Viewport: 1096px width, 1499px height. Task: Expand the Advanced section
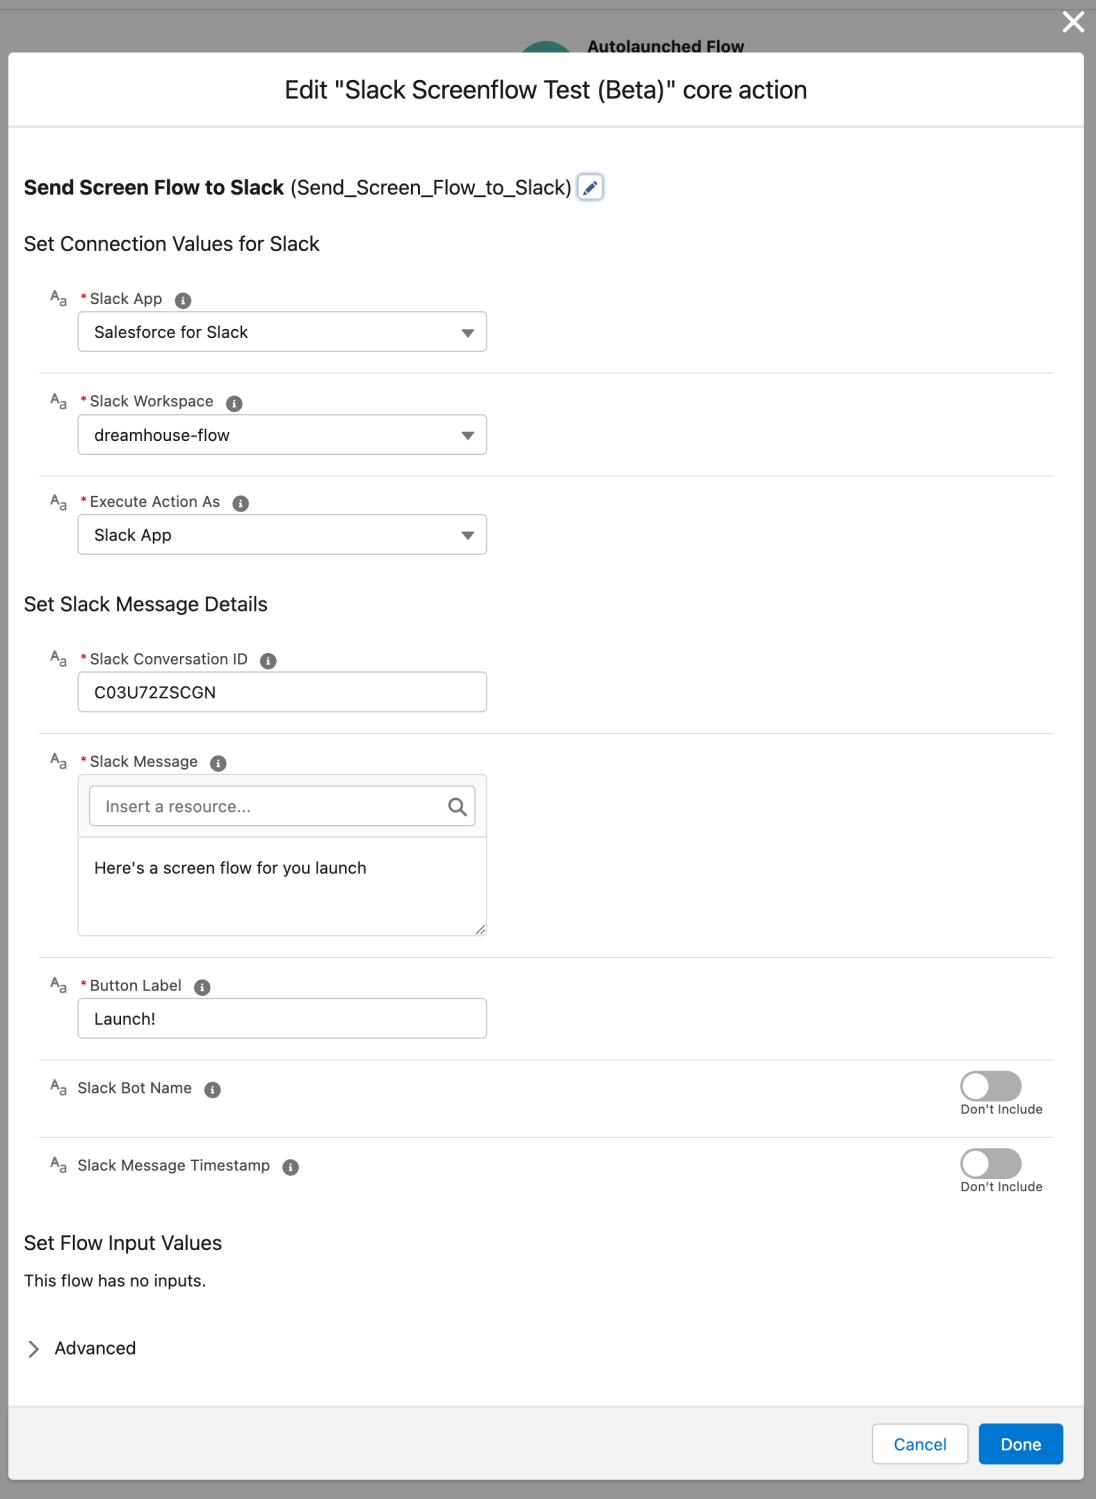[x=95, y=1348]
